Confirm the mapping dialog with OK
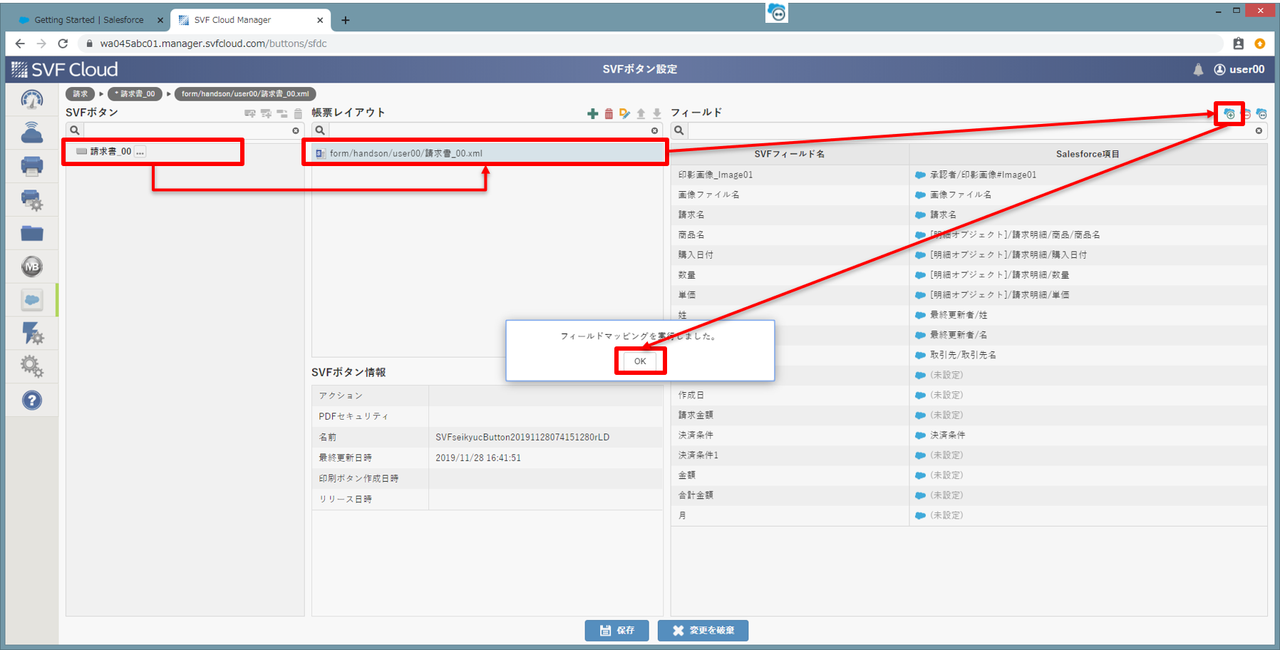The height and width of the screenshot is (650, 1280). (640, 360)
